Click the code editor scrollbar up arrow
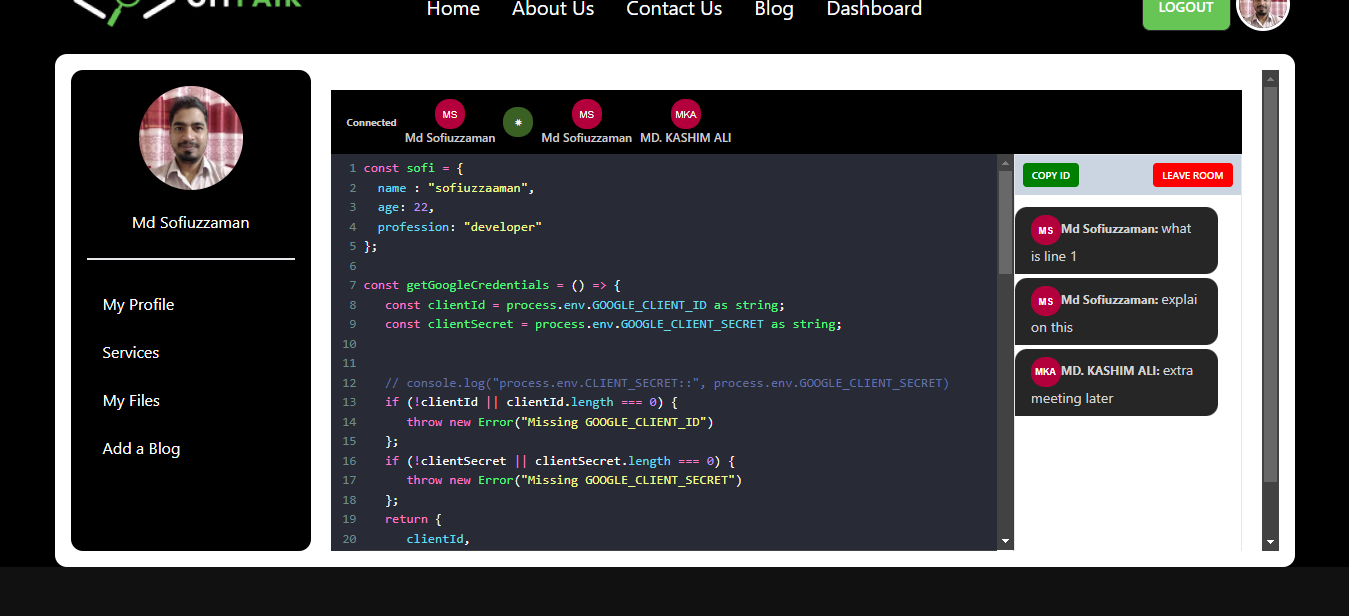Viewport: 1349px width, 616px height. (x=1005, y=161)
